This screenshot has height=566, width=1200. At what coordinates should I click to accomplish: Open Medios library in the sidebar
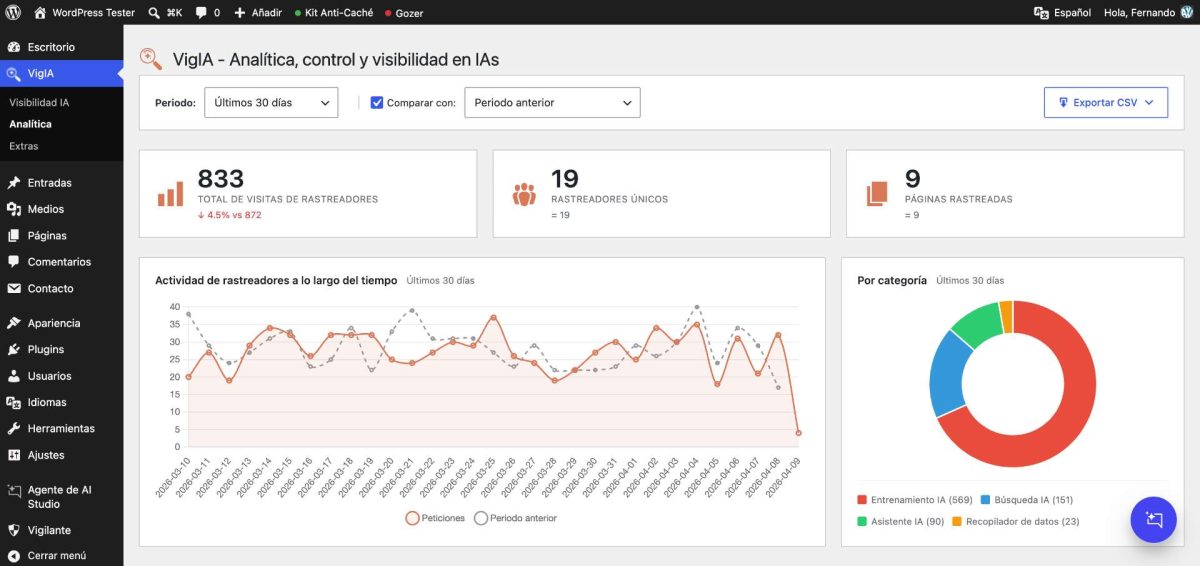click(x=61, y=209)
